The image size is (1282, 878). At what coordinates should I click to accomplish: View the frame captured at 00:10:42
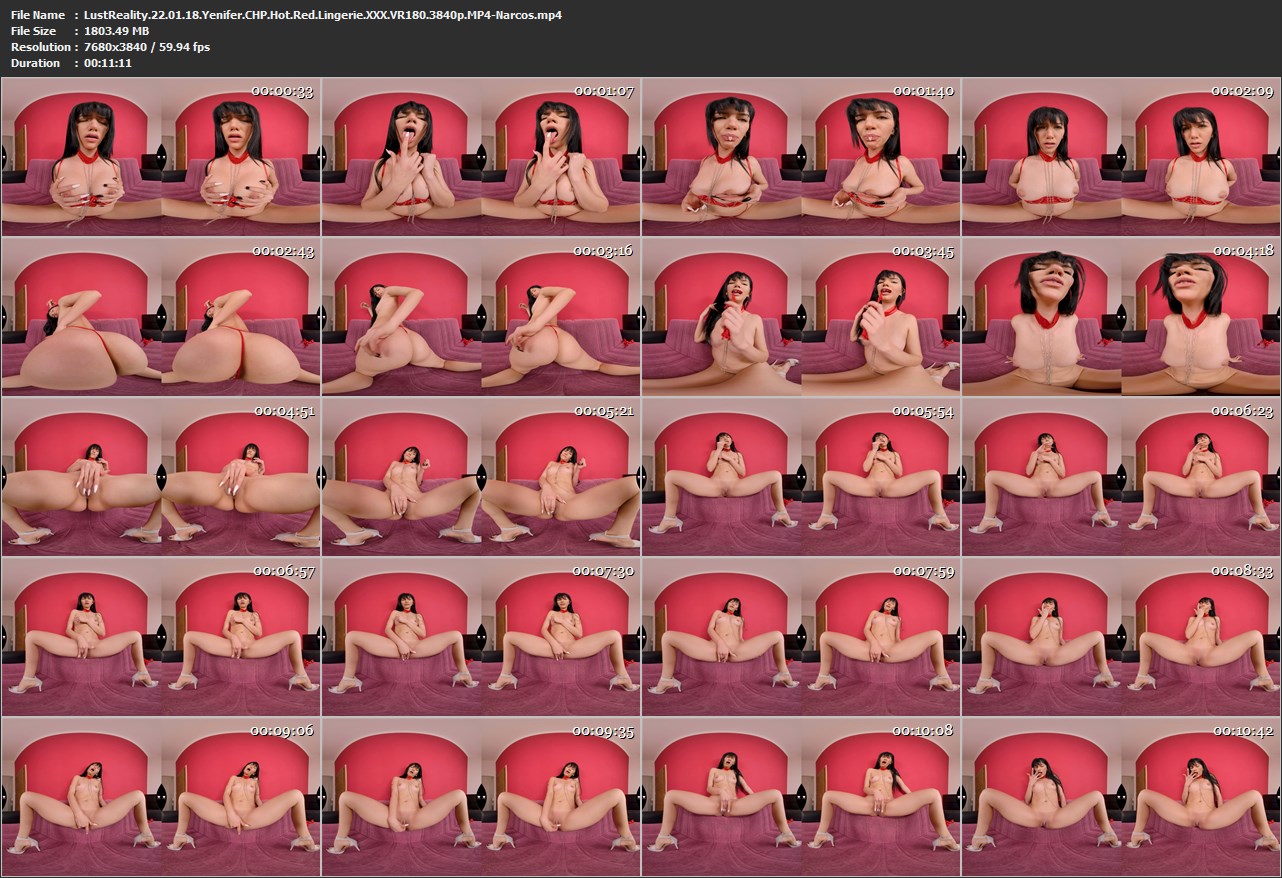coord(1121,797)
